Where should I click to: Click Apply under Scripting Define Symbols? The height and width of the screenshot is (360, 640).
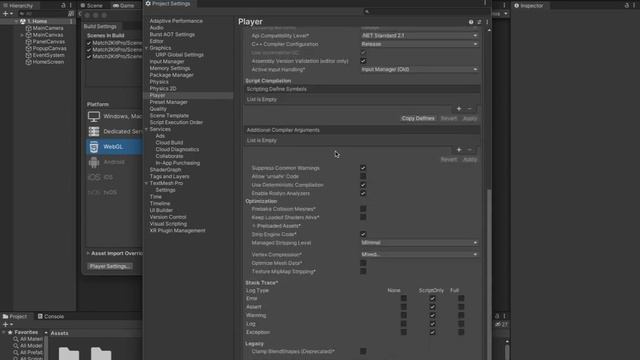click(x=469, y=118)
